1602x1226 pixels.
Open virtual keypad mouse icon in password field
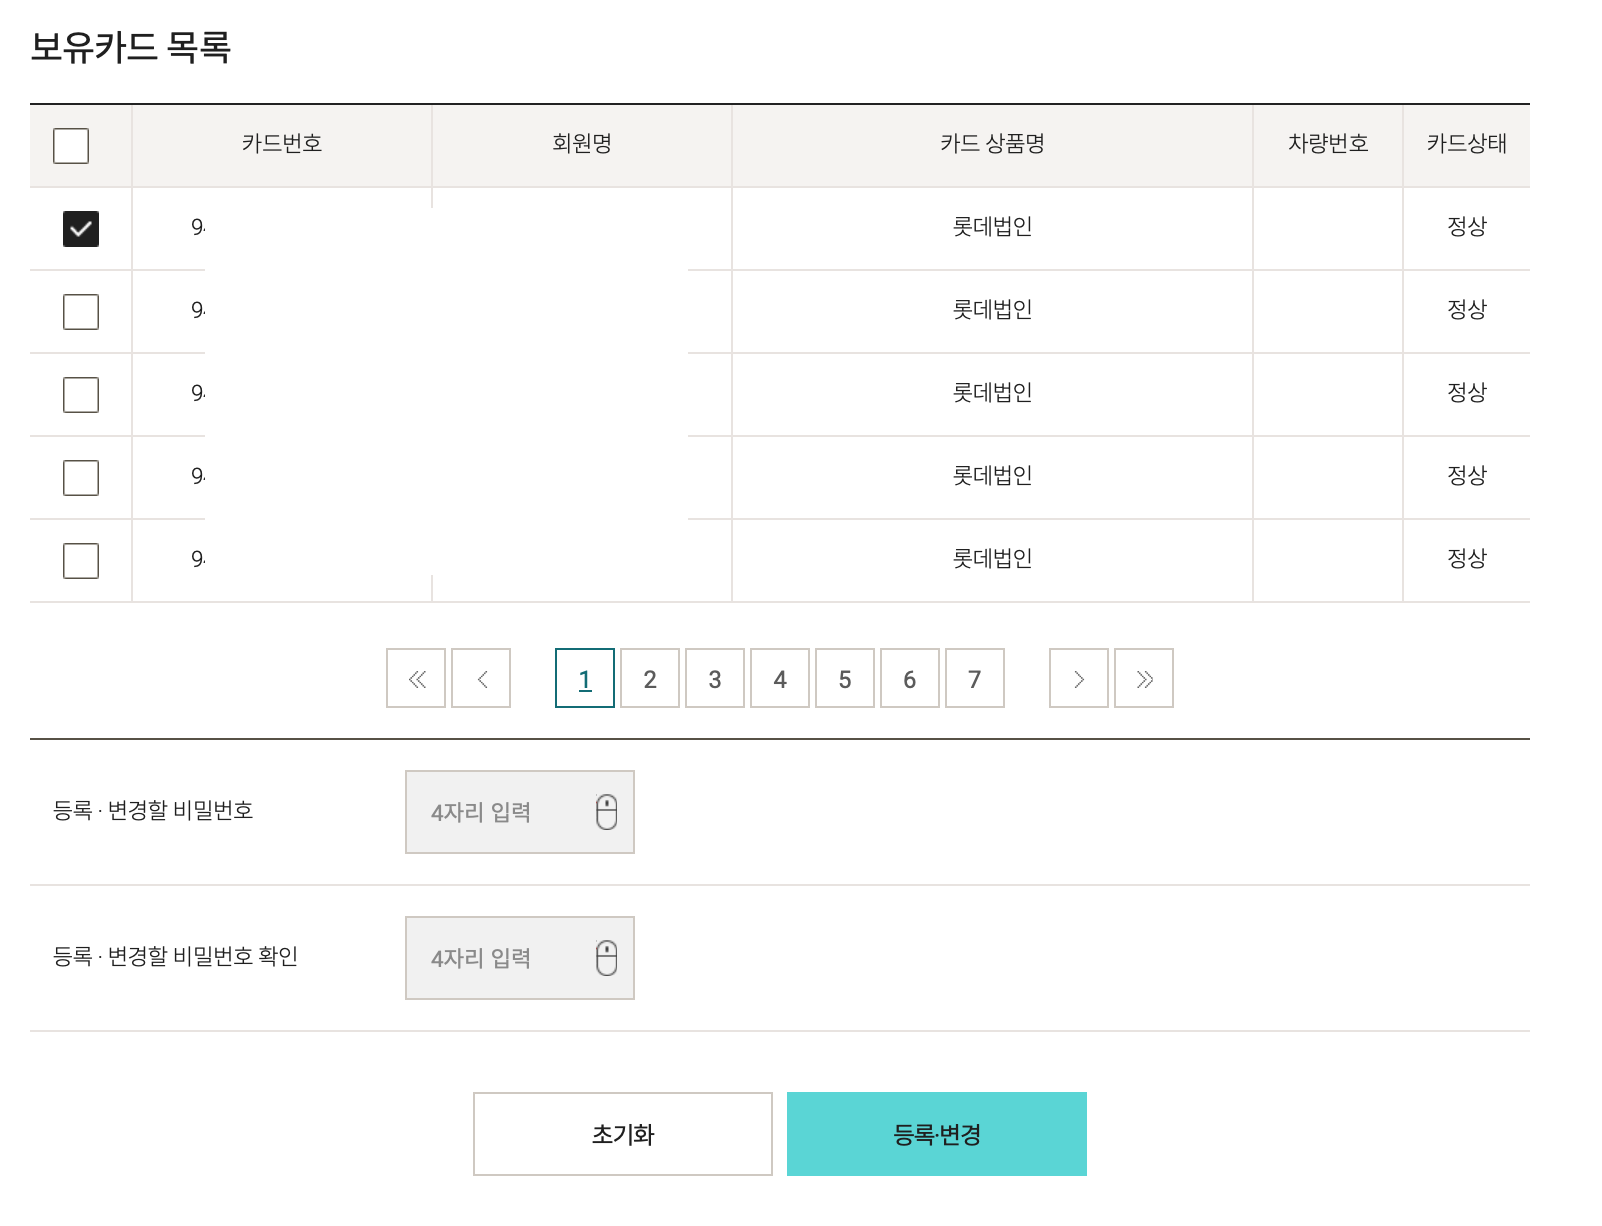pyautogui.click(x=606, y=812)
